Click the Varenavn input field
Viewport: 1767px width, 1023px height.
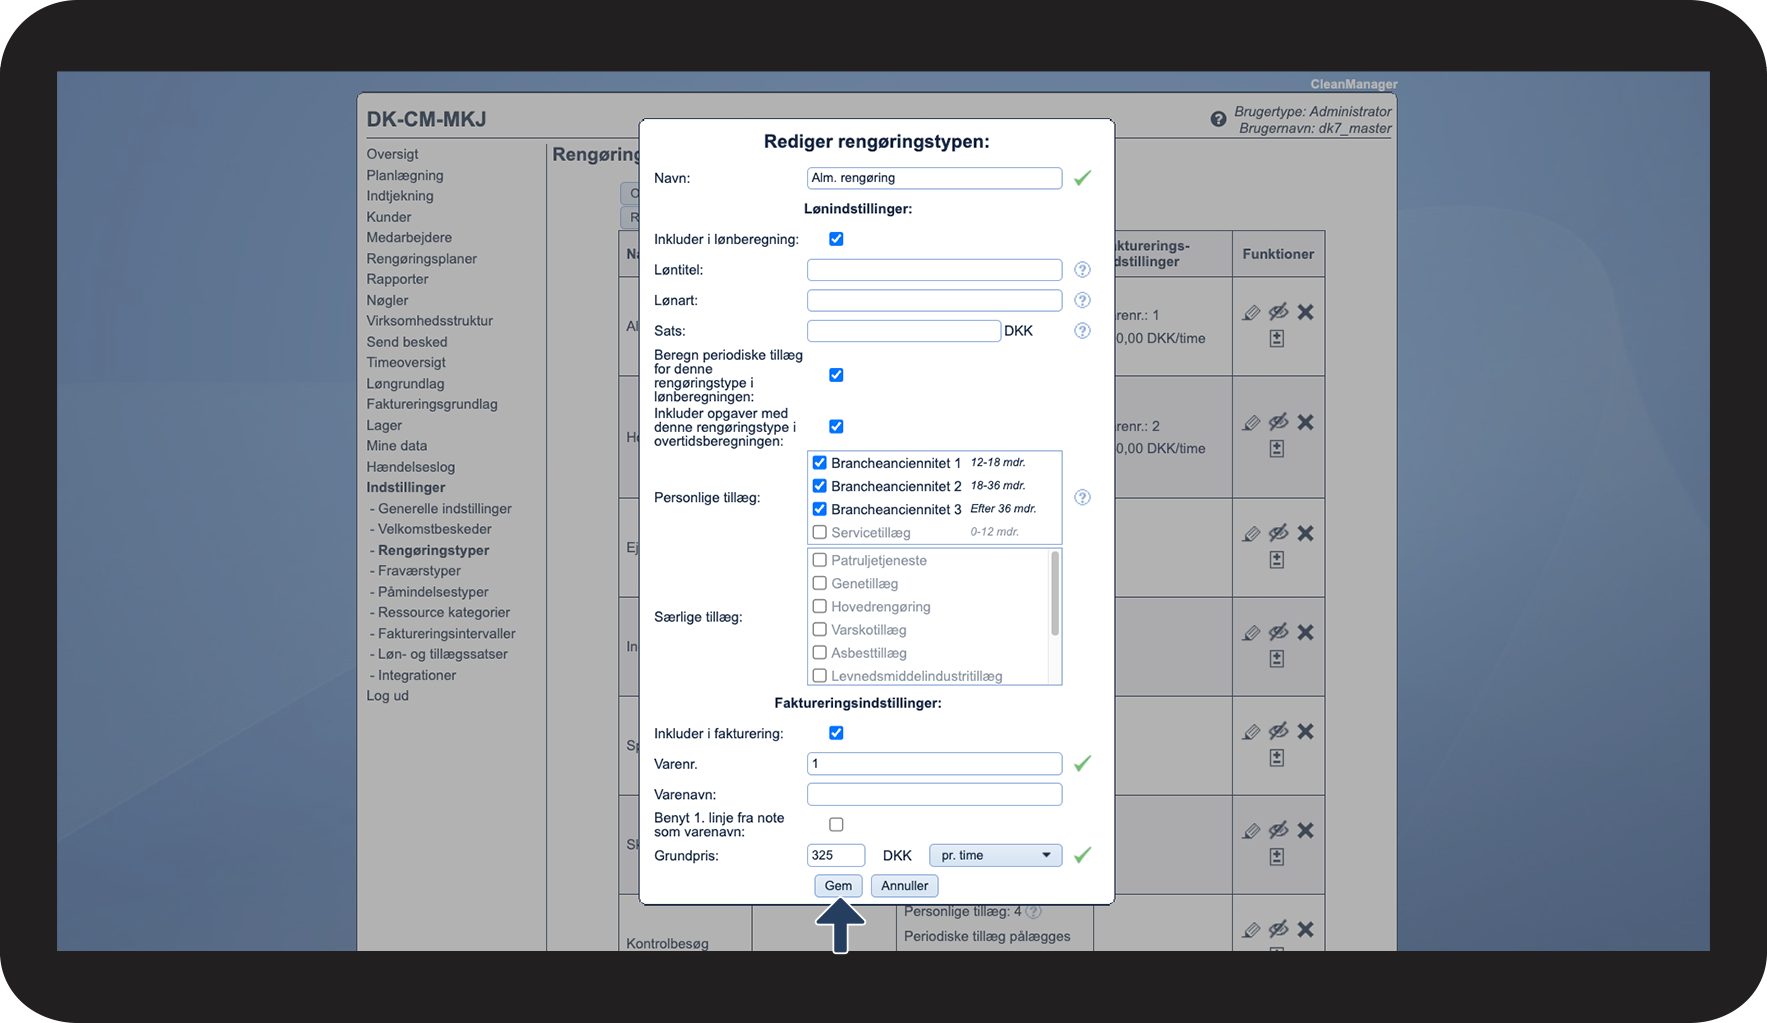pos(934,794)
